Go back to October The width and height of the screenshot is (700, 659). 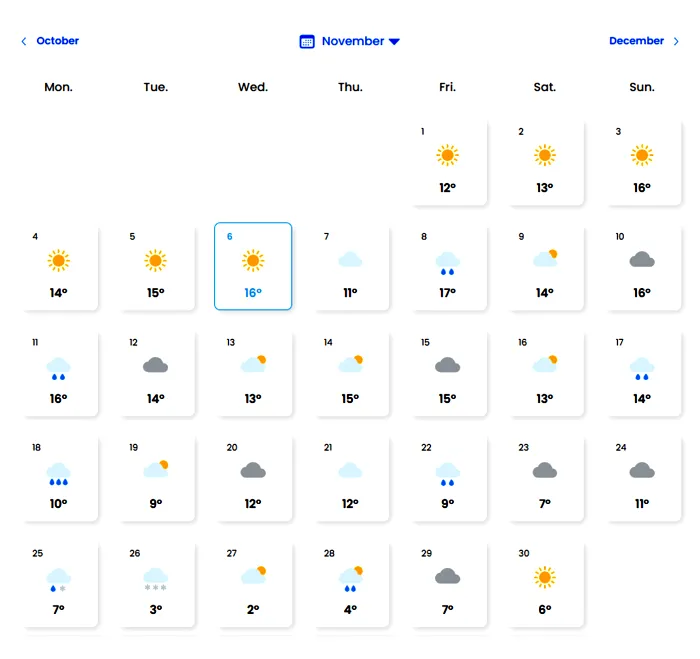pos(58,41)
